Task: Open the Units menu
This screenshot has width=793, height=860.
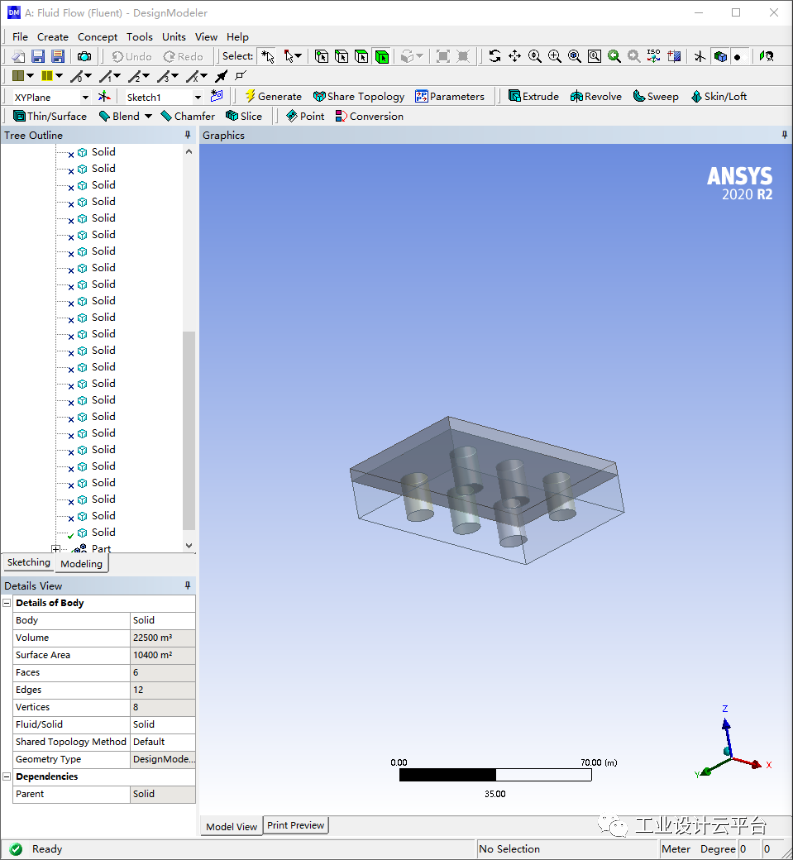Action: [x=174, y=37]
